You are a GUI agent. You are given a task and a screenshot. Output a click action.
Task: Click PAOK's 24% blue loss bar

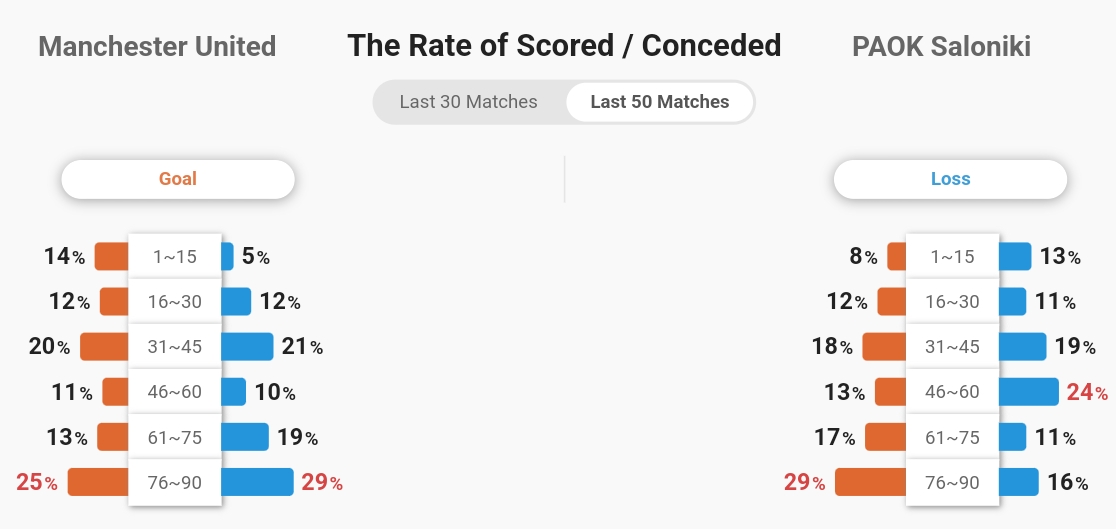click(x=1028, y=392)
